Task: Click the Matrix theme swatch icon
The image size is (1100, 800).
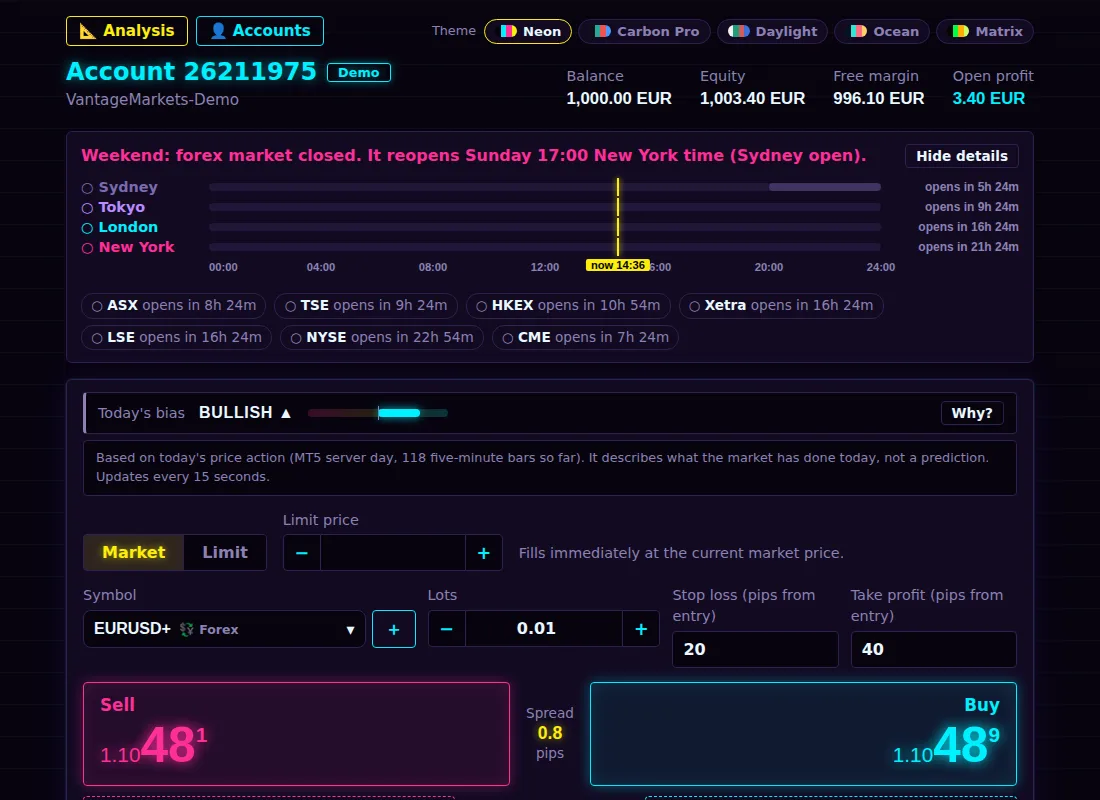Action: coord(960,32)
